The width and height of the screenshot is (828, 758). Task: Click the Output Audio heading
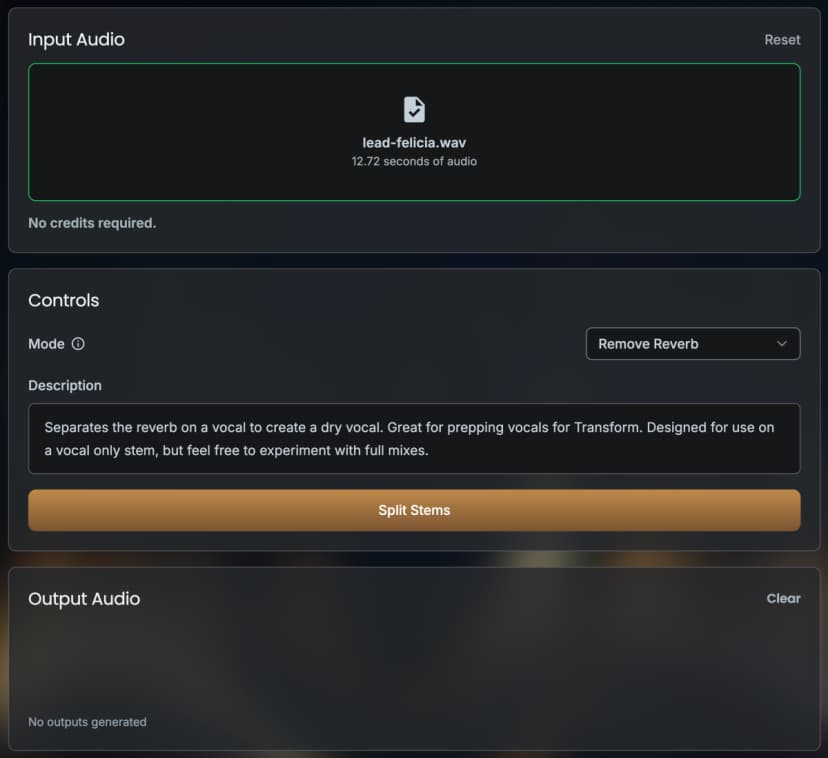84,598
